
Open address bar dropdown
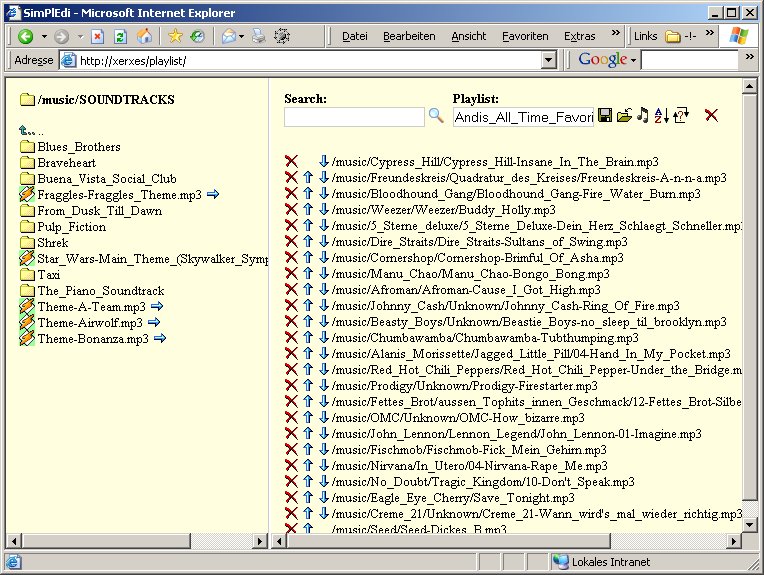[549, 60]
